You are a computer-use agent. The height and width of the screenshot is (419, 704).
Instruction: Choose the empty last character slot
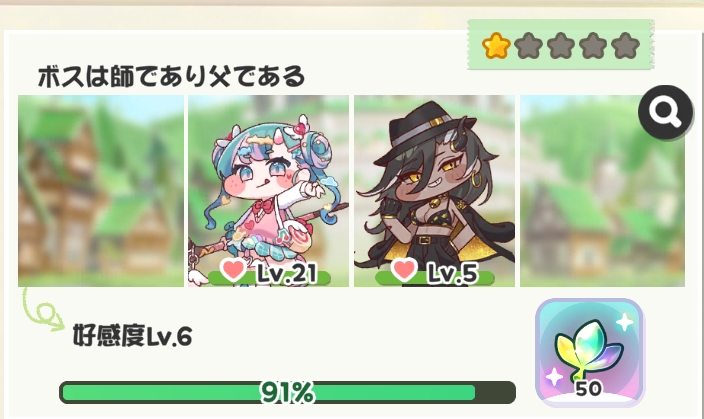point(603,191)
